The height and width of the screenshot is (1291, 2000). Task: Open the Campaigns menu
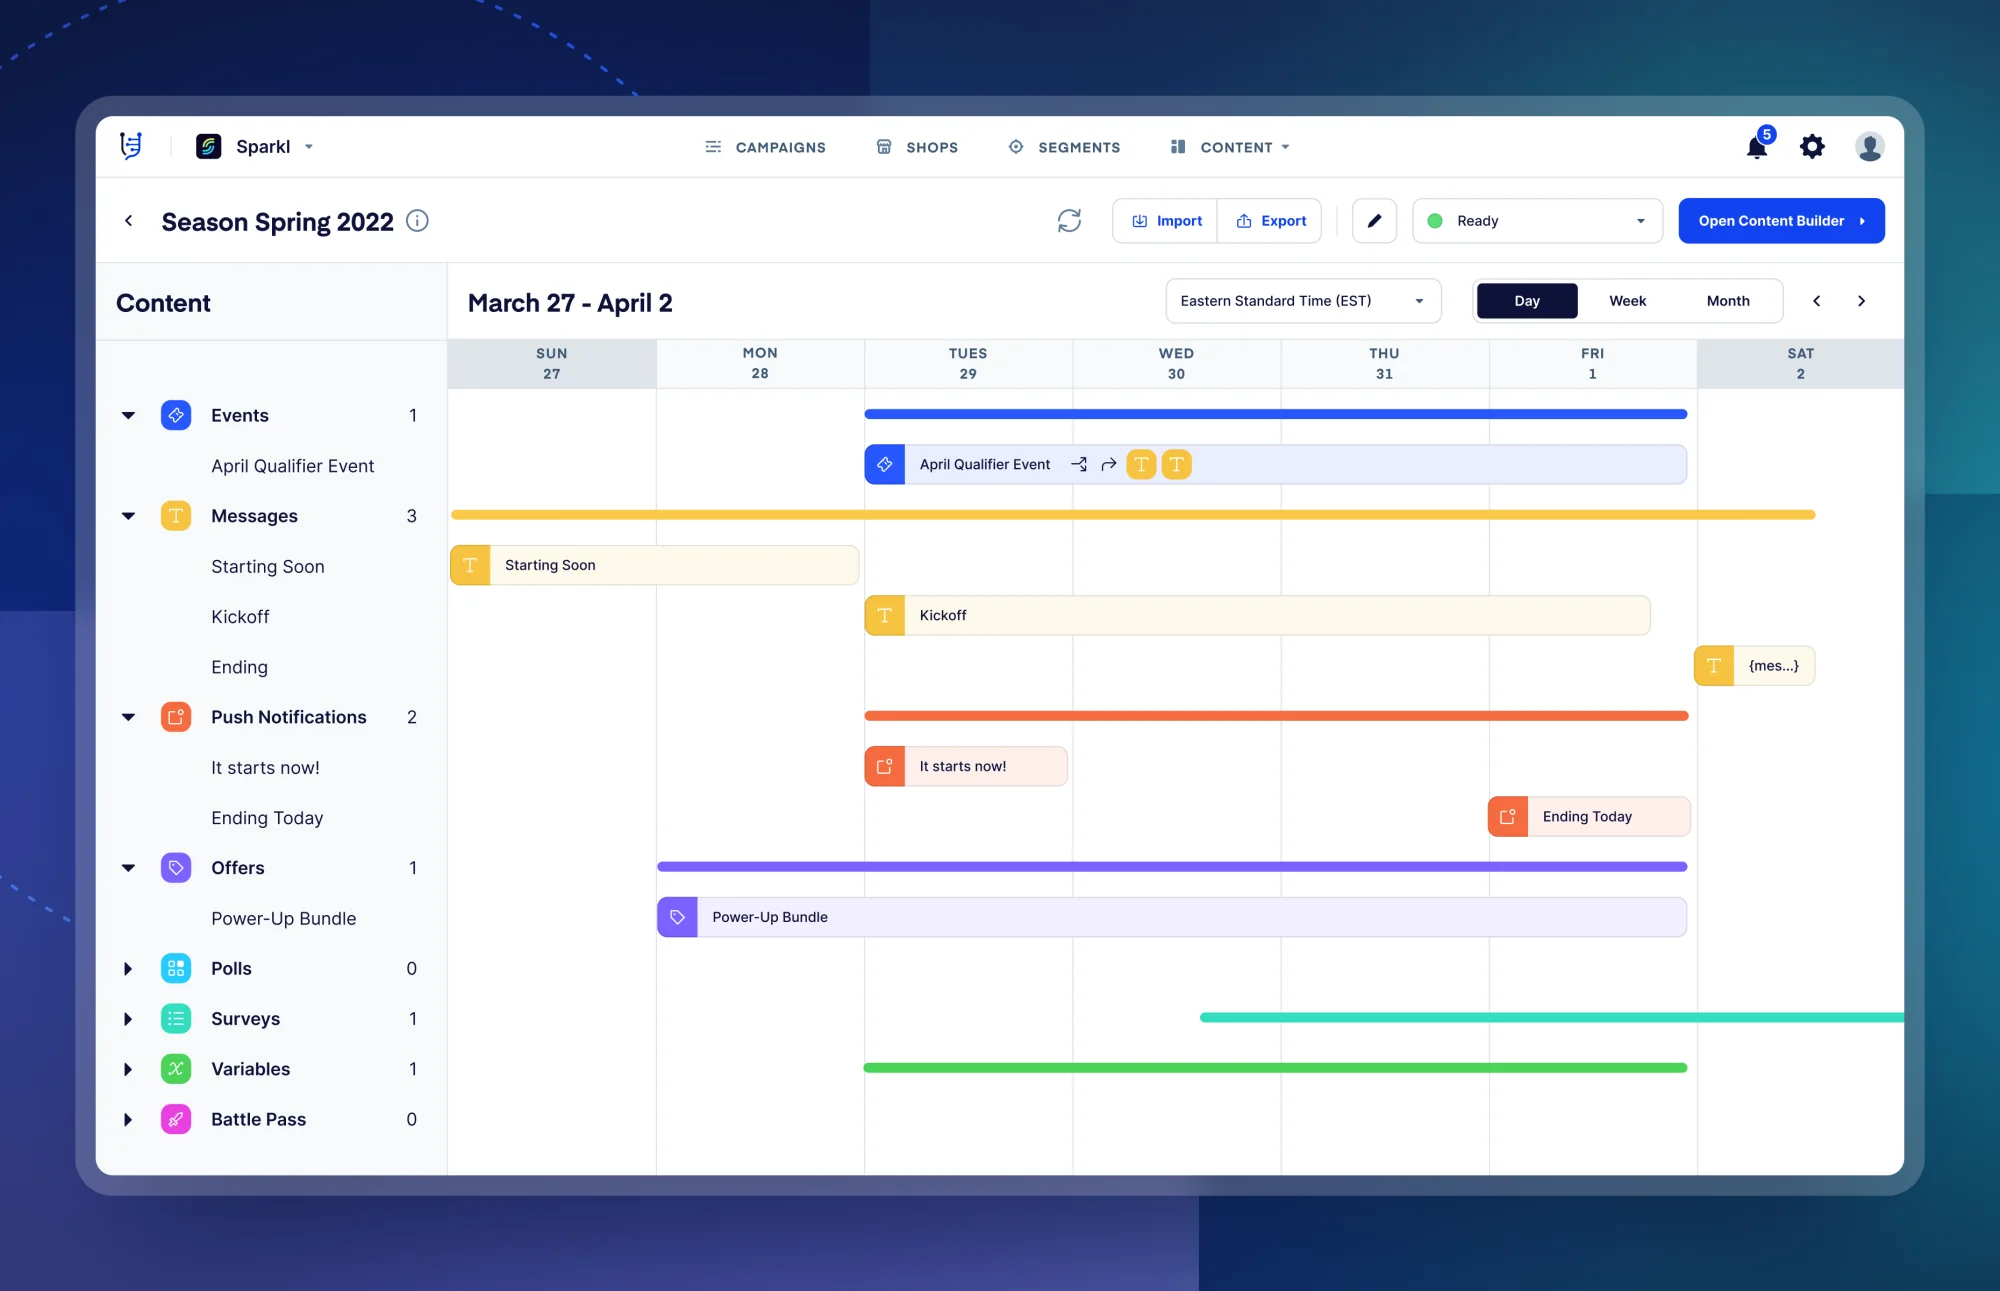766,147
